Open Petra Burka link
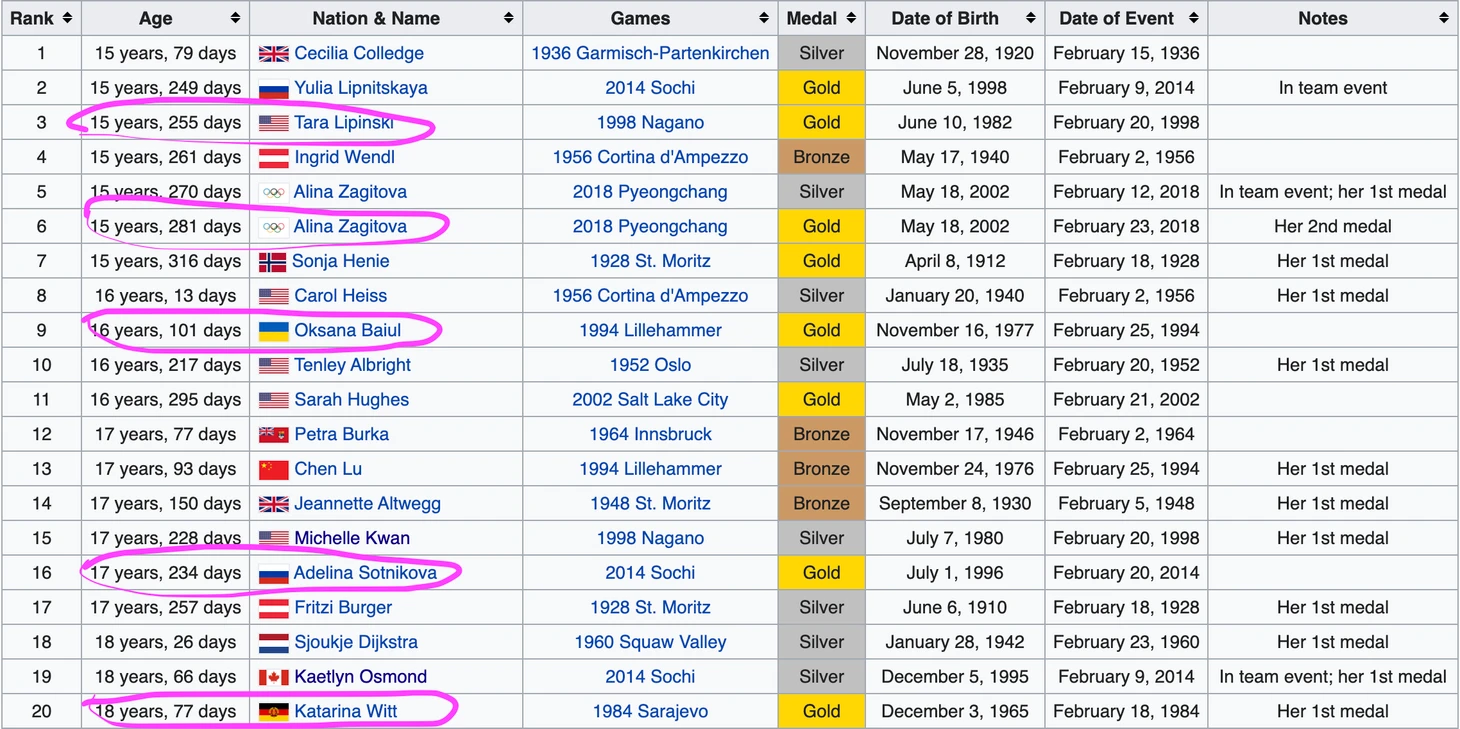 pos(342,434)
